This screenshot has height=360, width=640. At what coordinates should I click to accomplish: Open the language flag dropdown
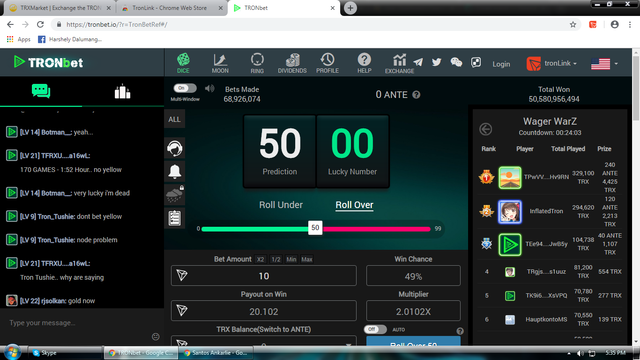point(604,64)
